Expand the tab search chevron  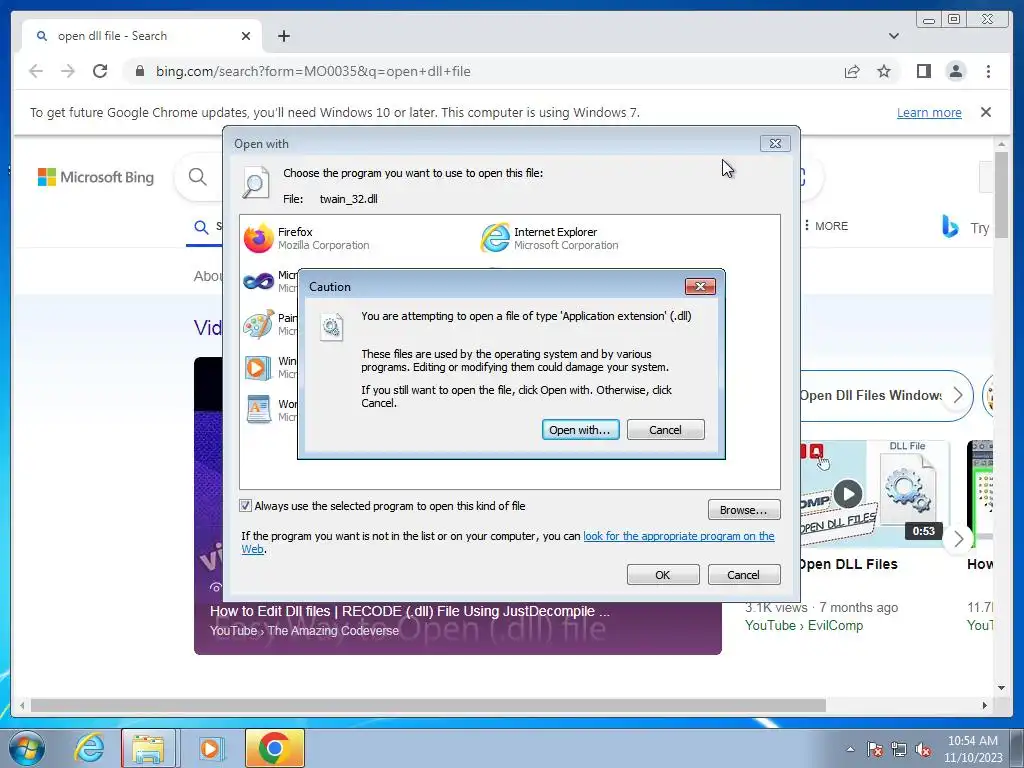click(x=894, y=36)
